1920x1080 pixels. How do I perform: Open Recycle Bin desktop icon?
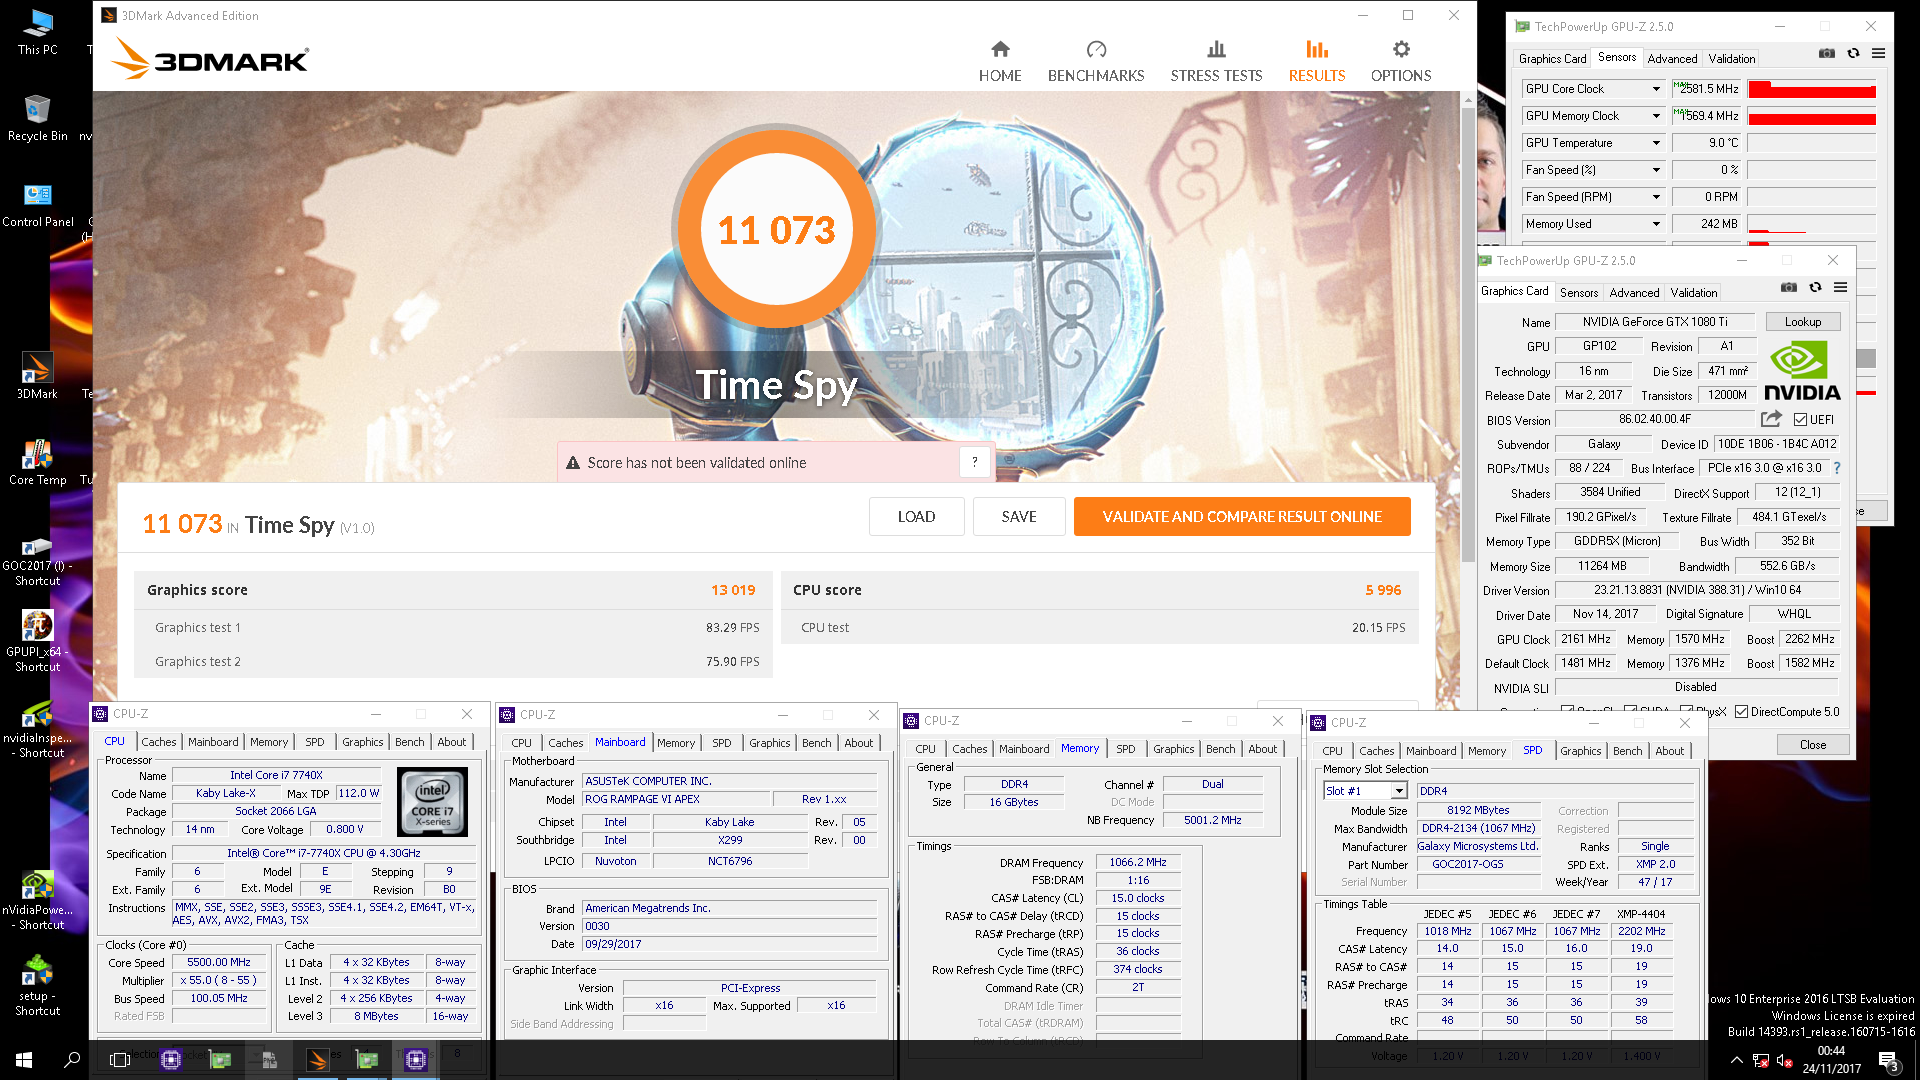37,118
